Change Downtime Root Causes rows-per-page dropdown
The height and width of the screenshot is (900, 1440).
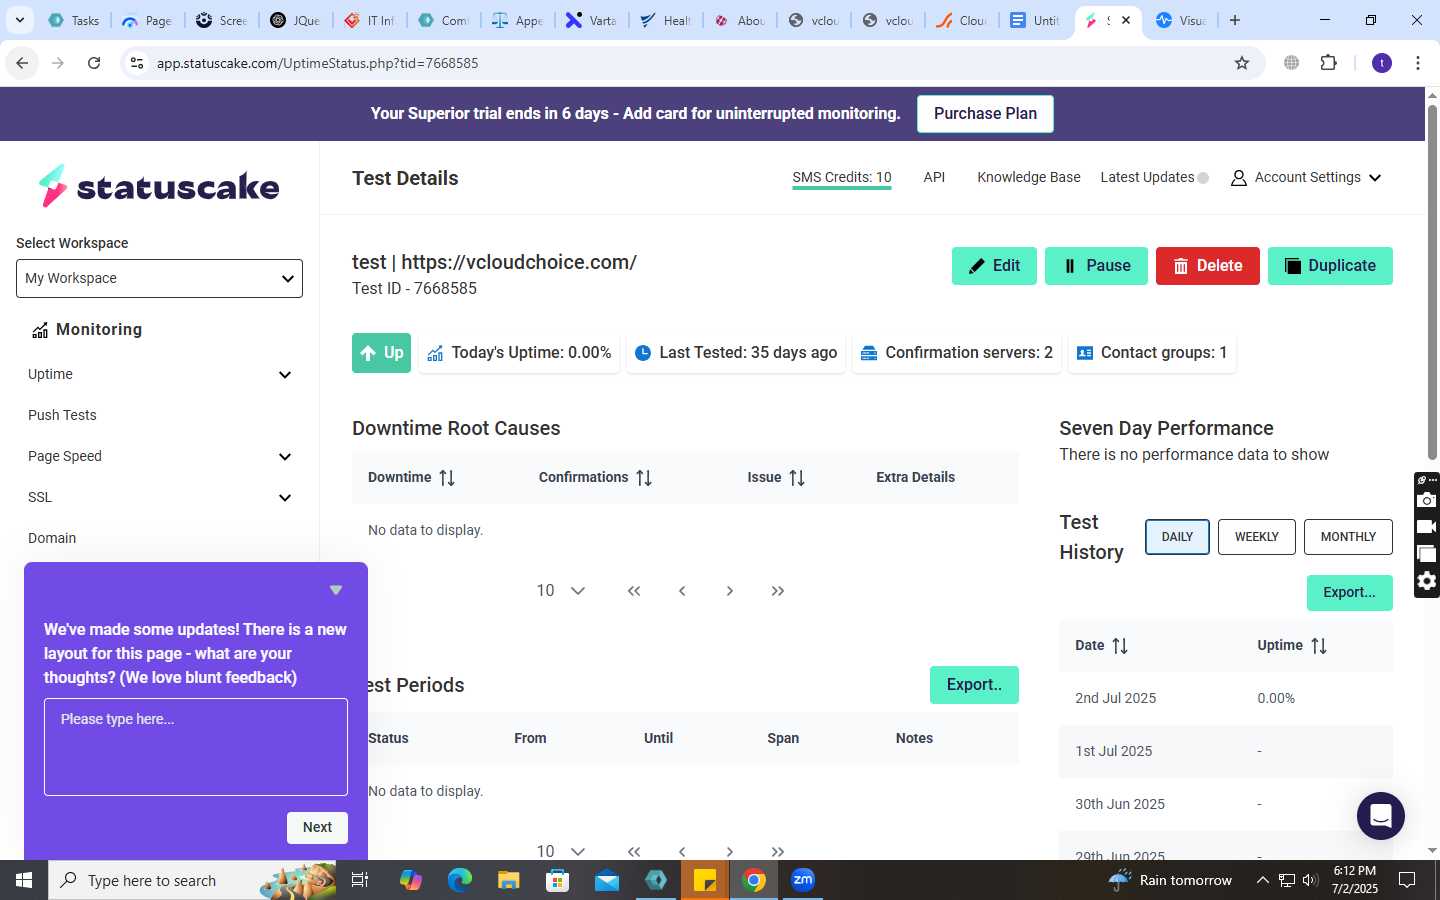(560, 591)
